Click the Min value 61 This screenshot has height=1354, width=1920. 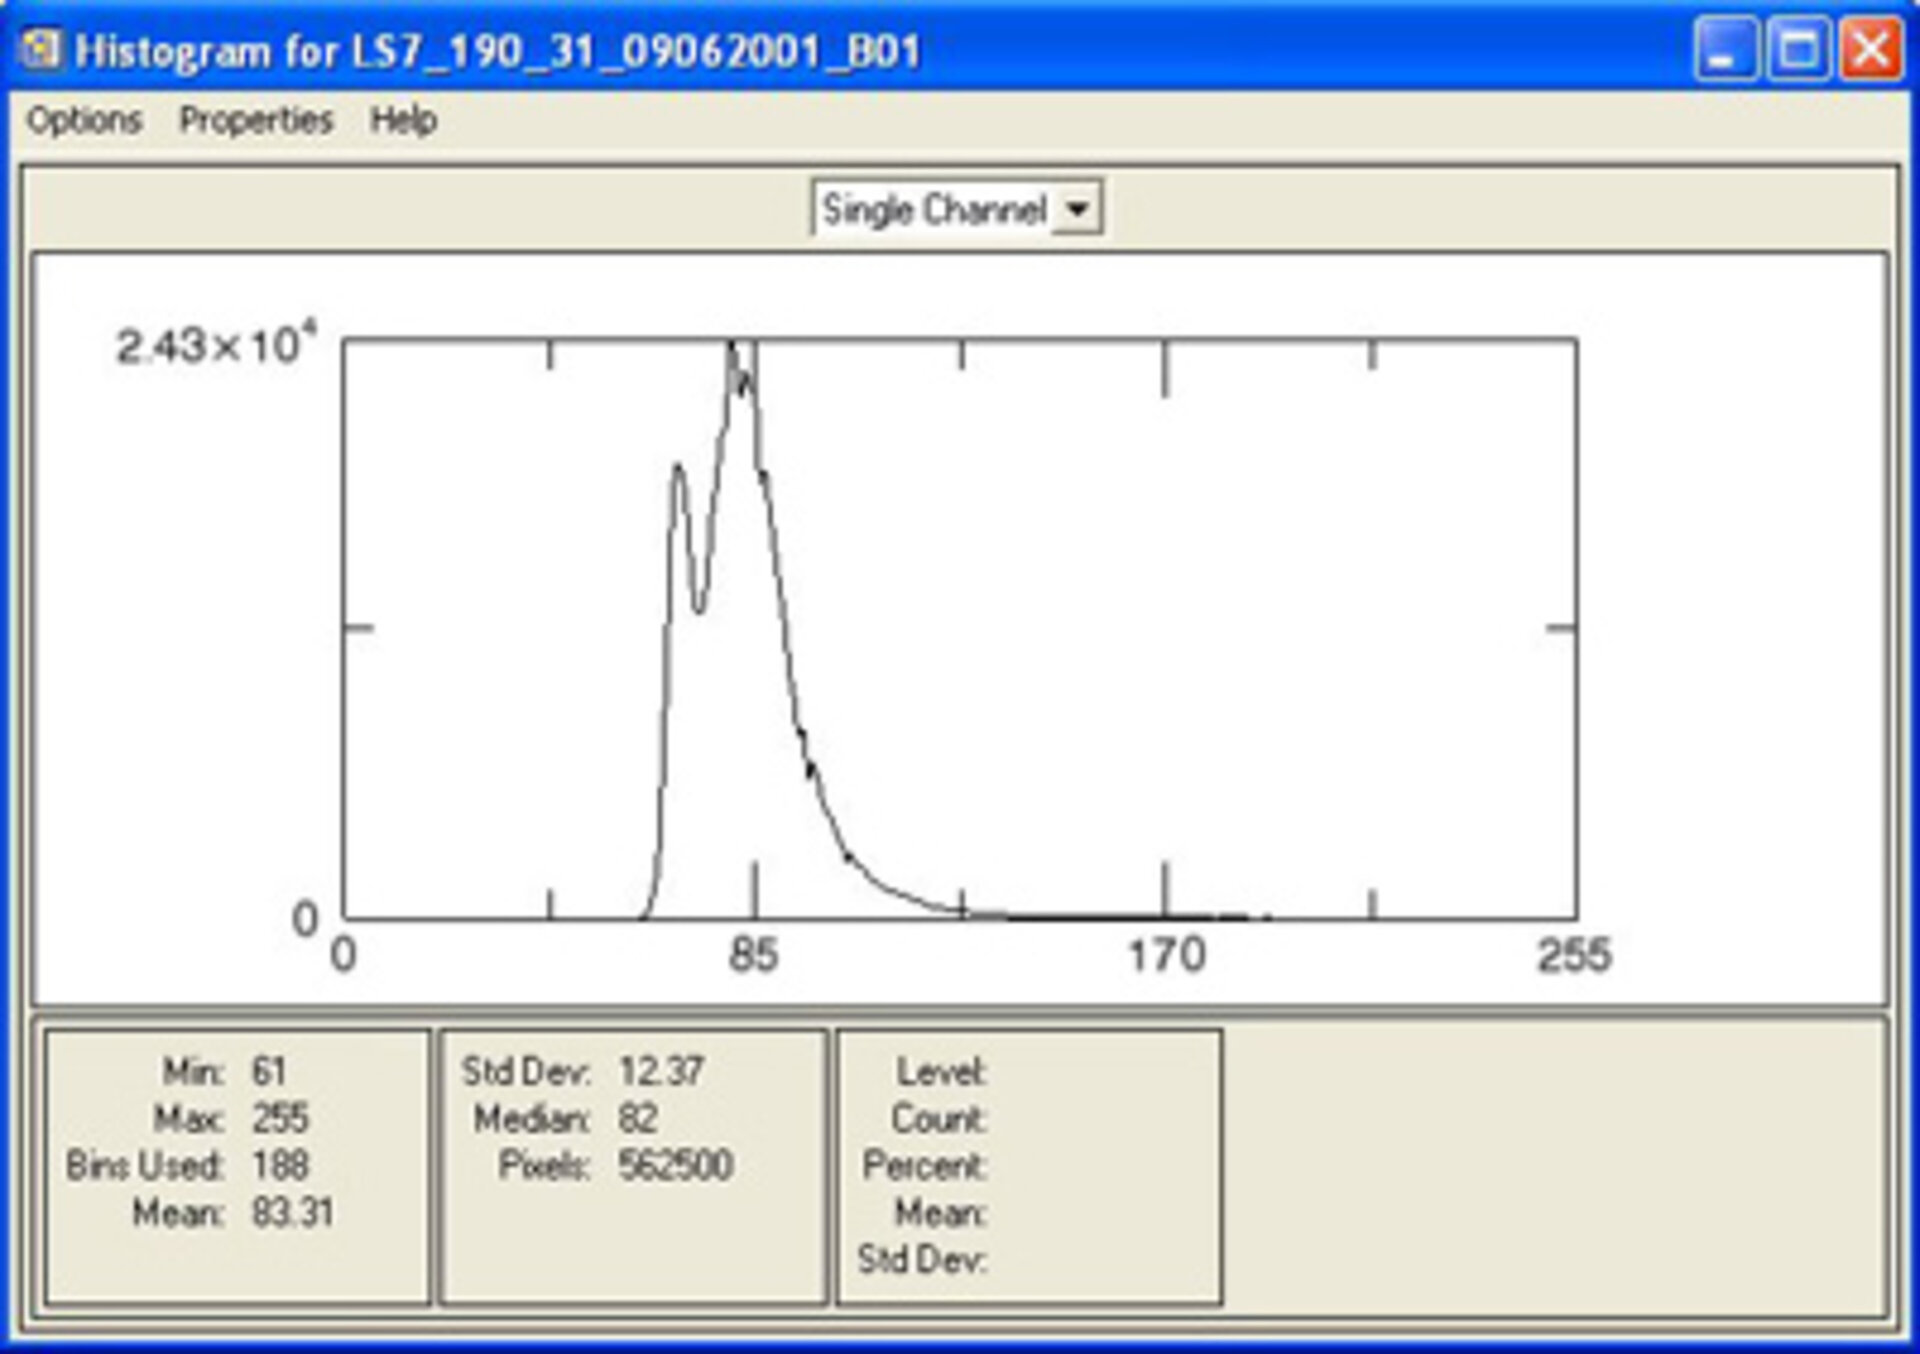(x=269, y=1072)
